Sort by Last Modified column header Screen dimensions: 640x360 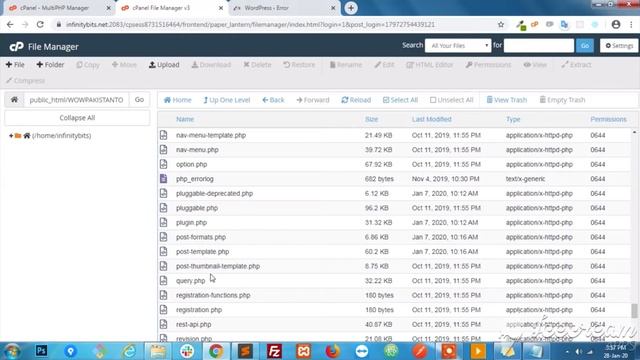click(x=431, y=119)
